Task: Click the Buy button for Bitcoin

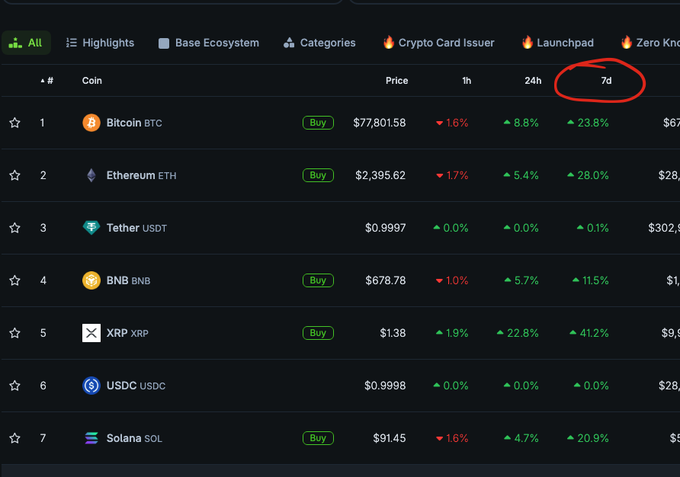Action: click(x=318, y=123)
